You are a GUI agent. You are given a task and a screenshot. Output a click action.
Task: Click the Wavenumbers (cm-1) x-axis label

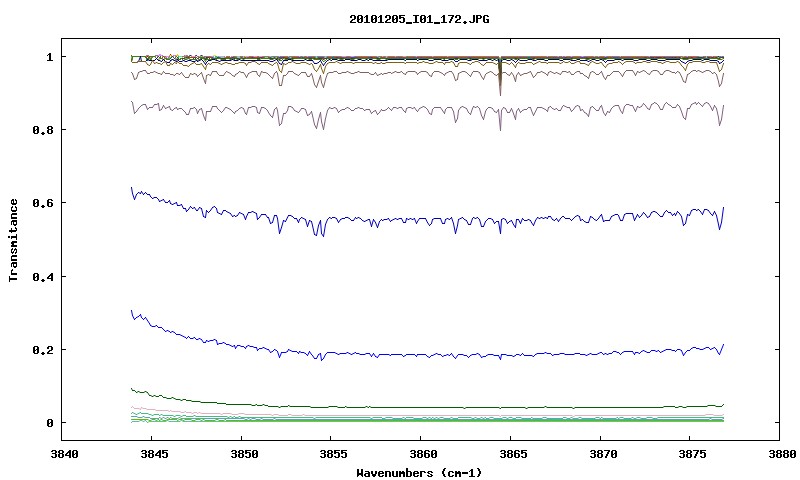pos(419,473)
